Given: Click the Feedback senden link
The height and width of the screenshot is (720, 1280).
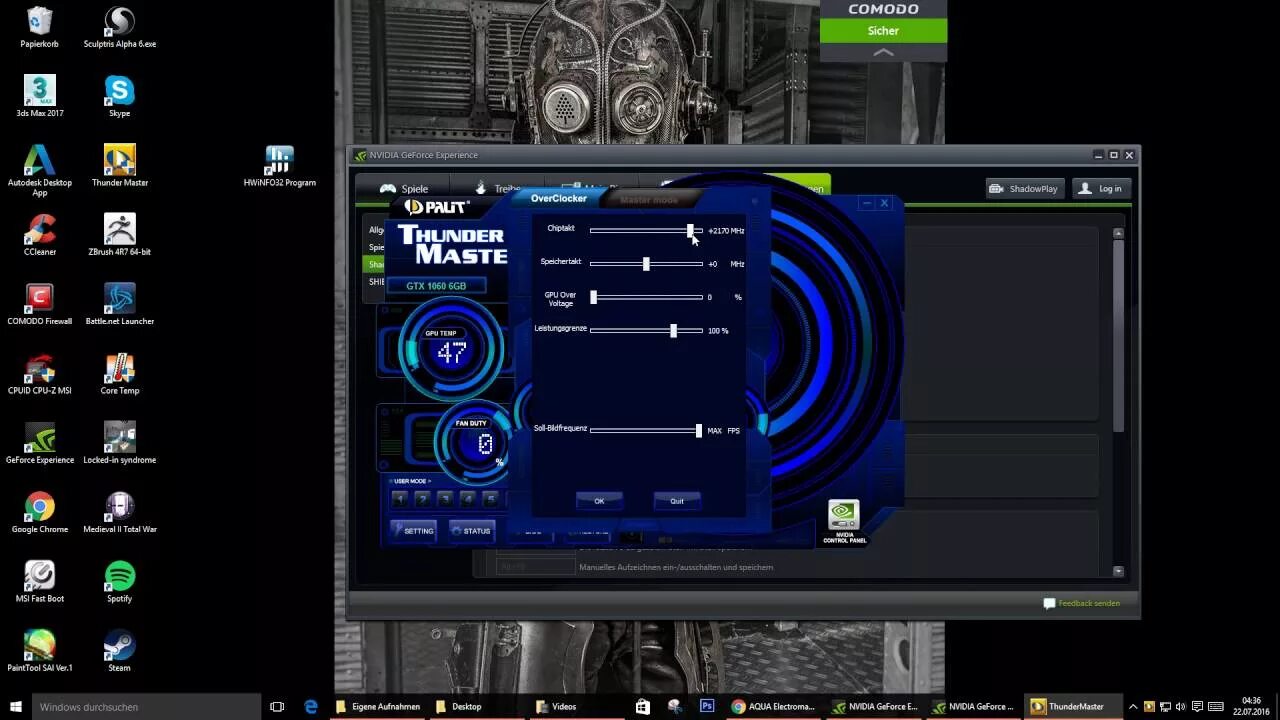Looking at the screenshot, I should pos(1082,603).
